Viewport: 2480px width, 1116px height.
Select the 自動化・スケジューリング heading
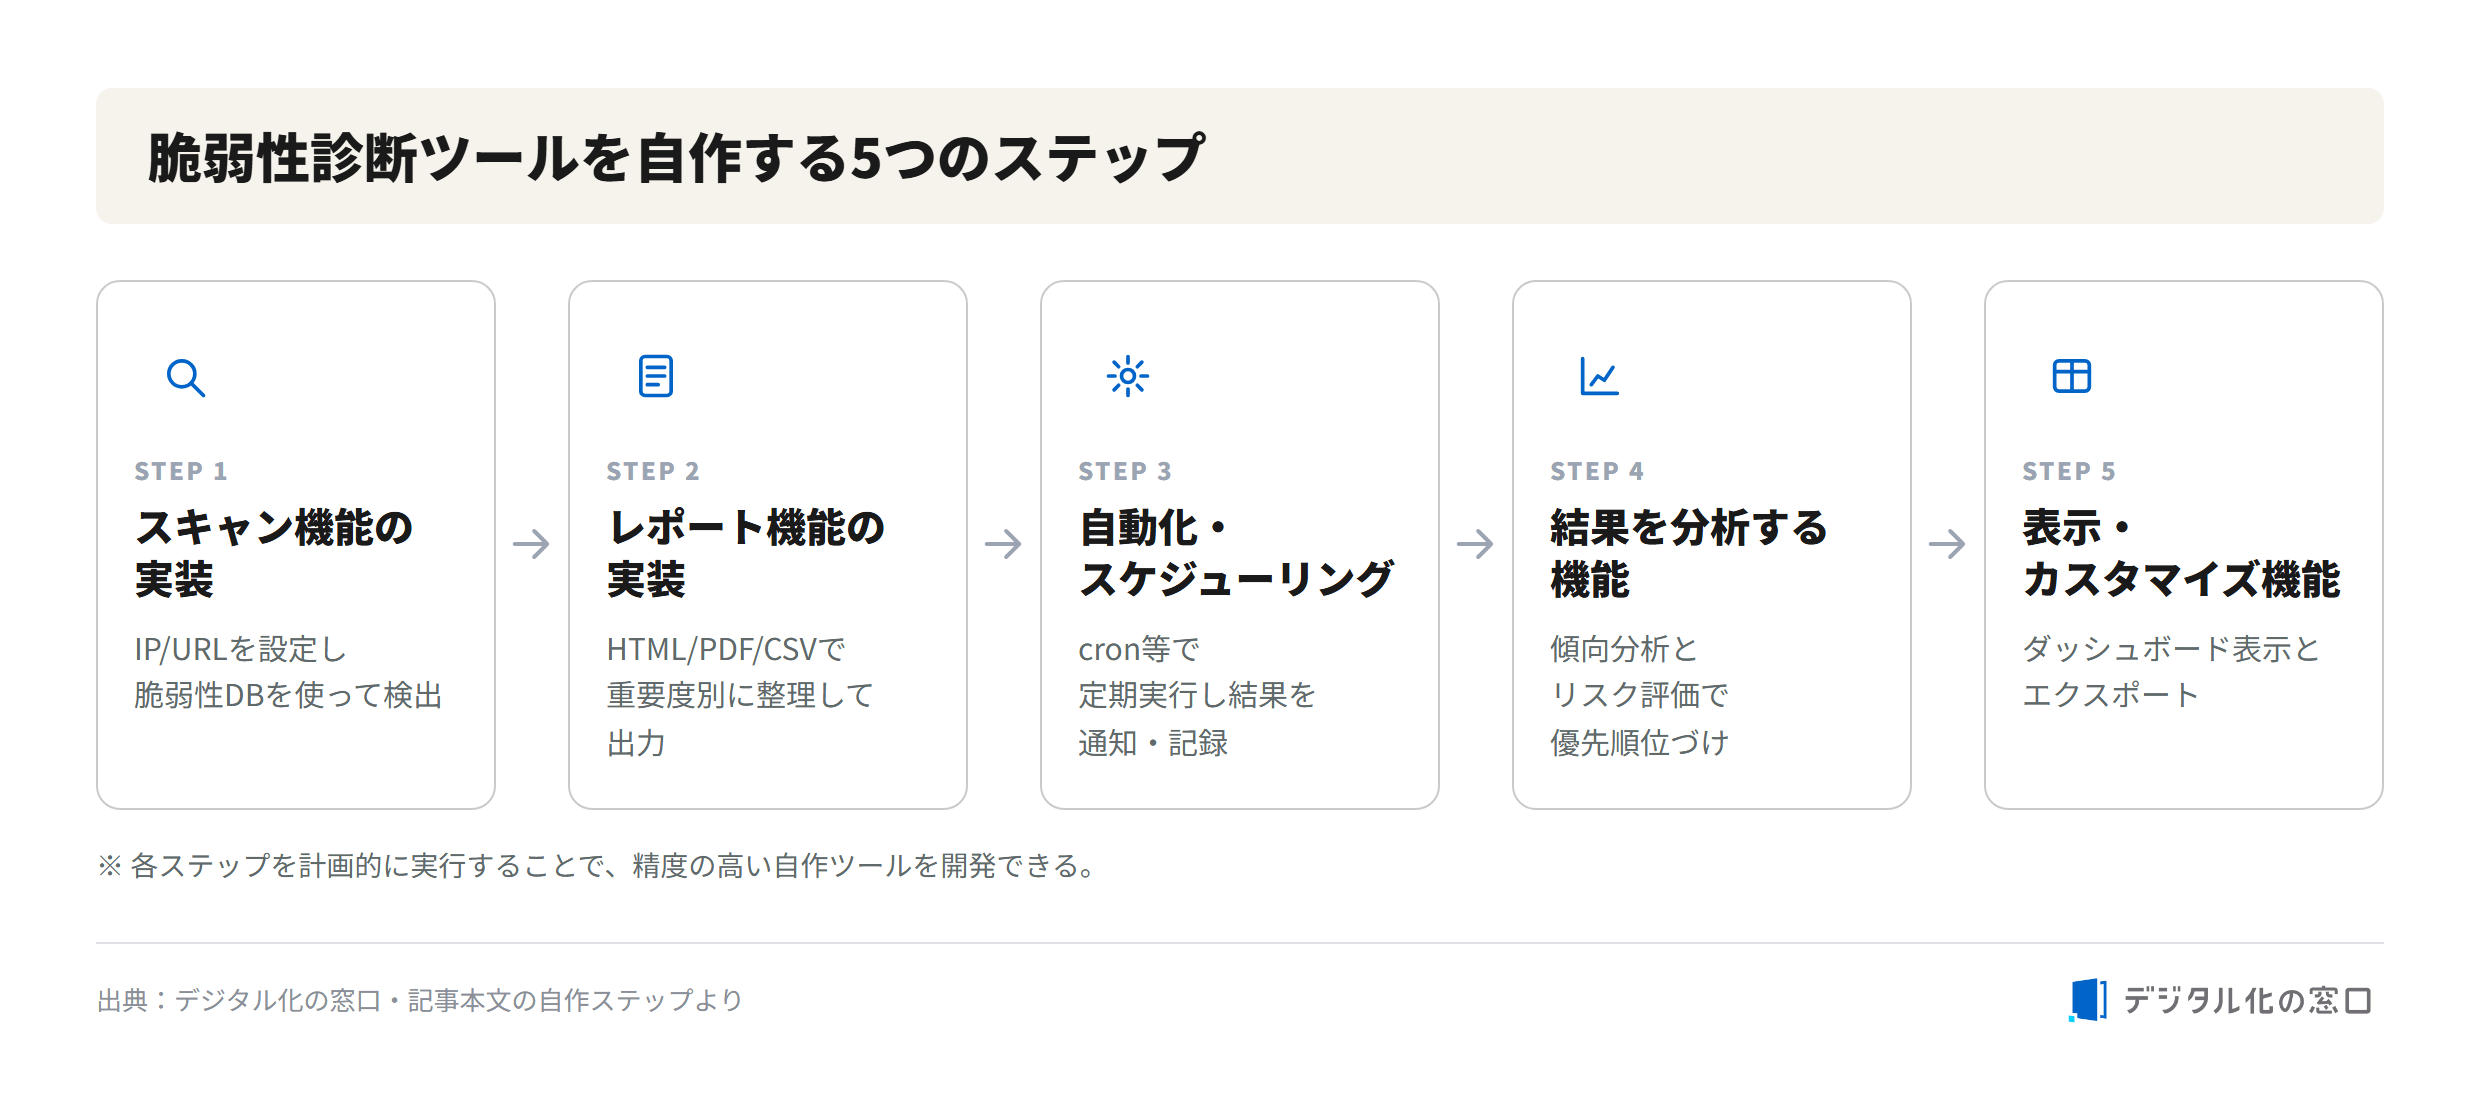tap(1236, 553)
